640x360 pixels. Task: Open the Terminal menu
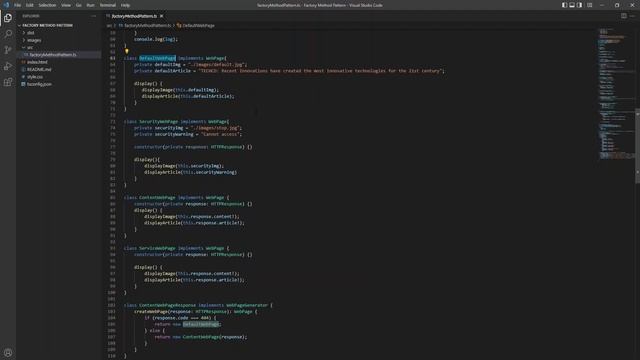[108, 5]
